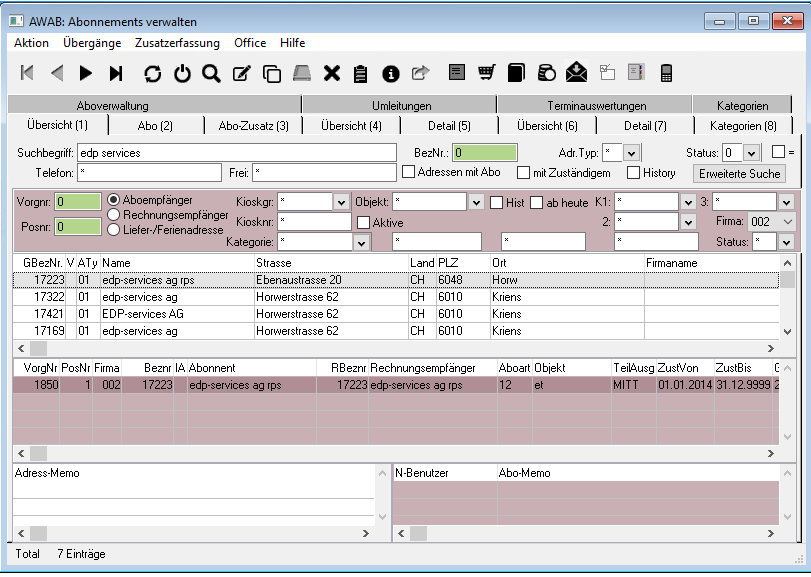Click the shopping cart toolbar icon
The height and width of the screenshot is (577, 811).
(x=486, y=73)
